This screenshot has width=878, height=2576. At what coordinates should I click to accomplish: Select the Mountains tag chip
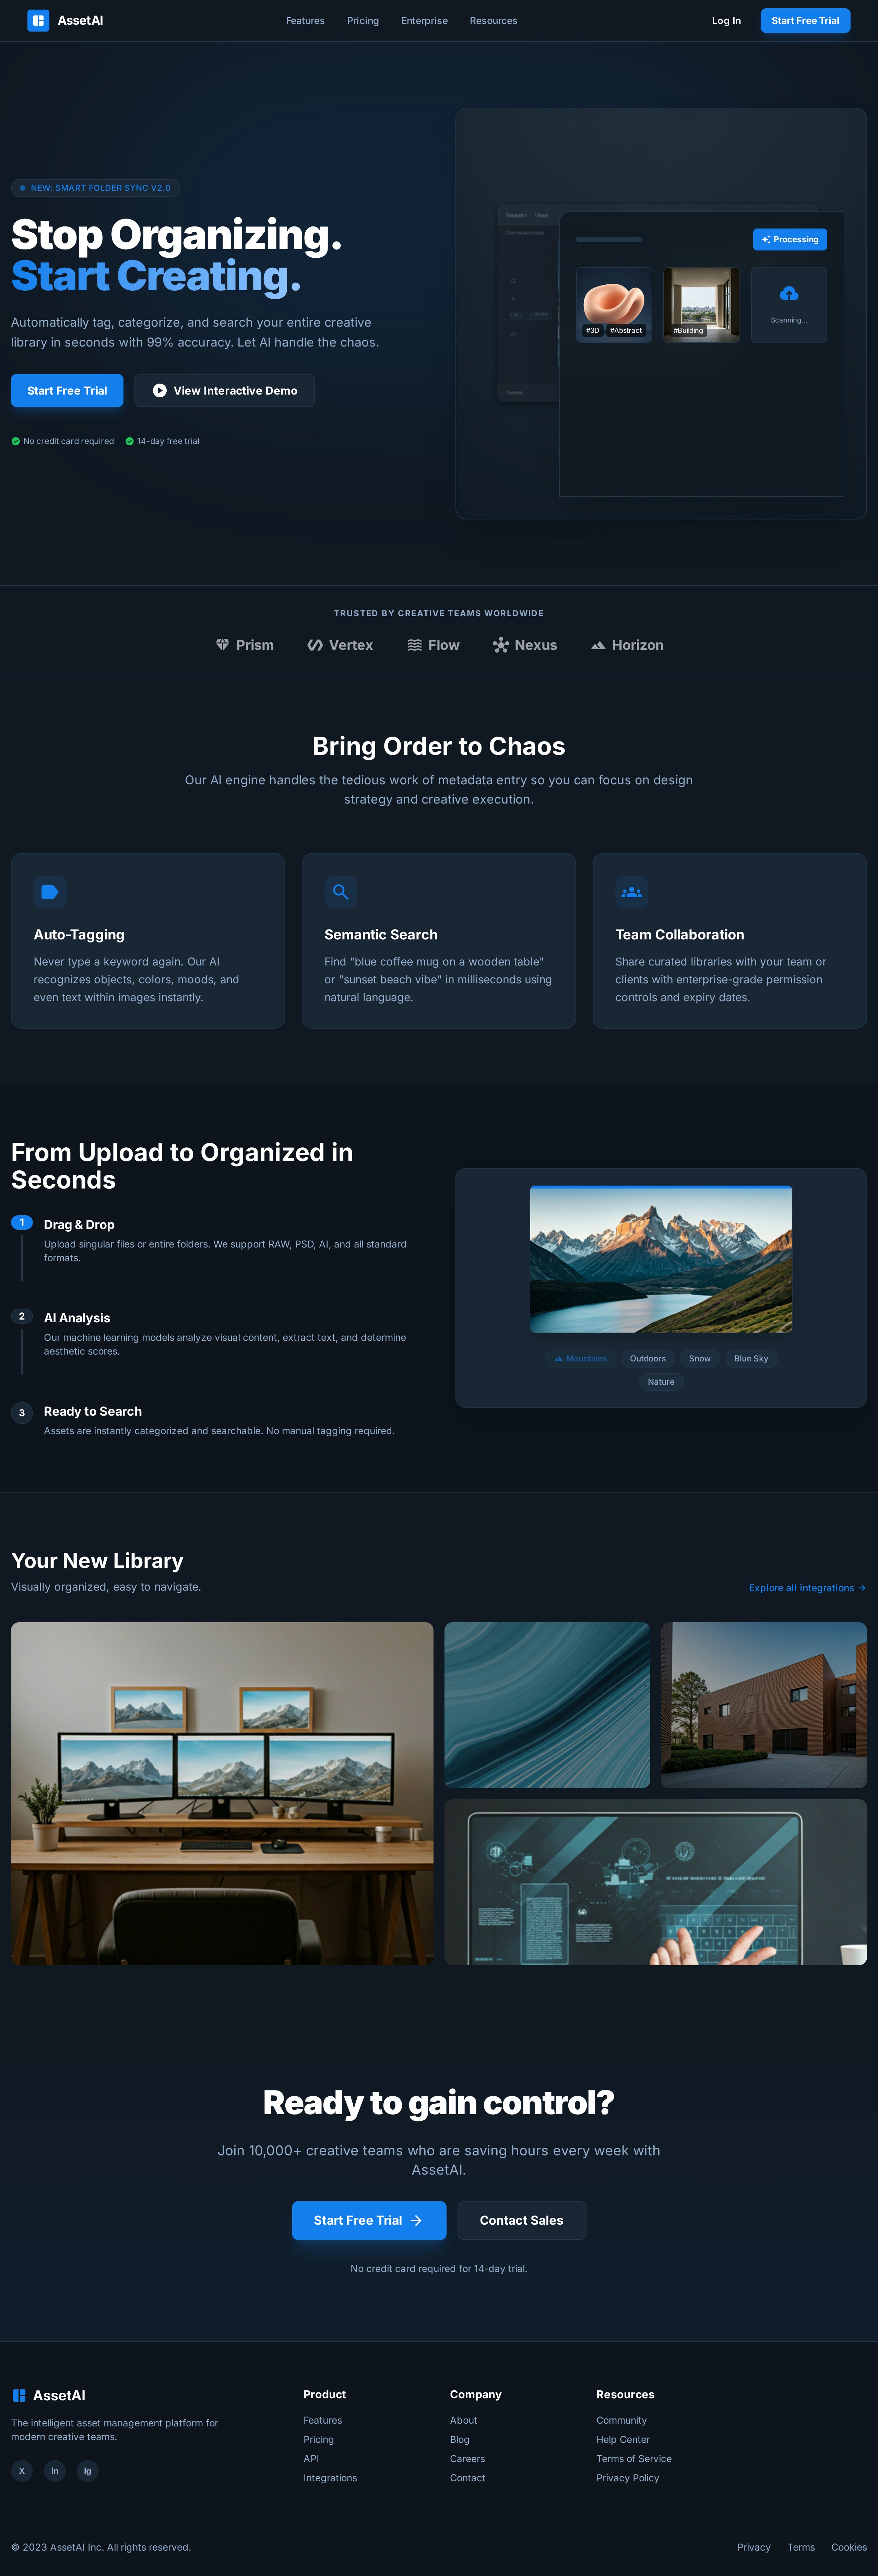coord(580,1359)
